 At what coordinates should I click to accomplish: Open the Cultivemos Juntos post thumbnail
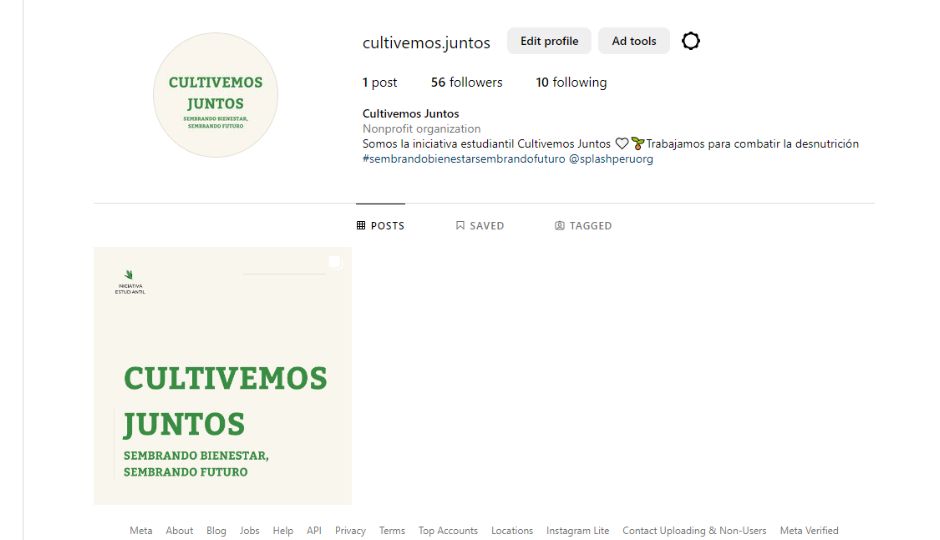point(223,376)
